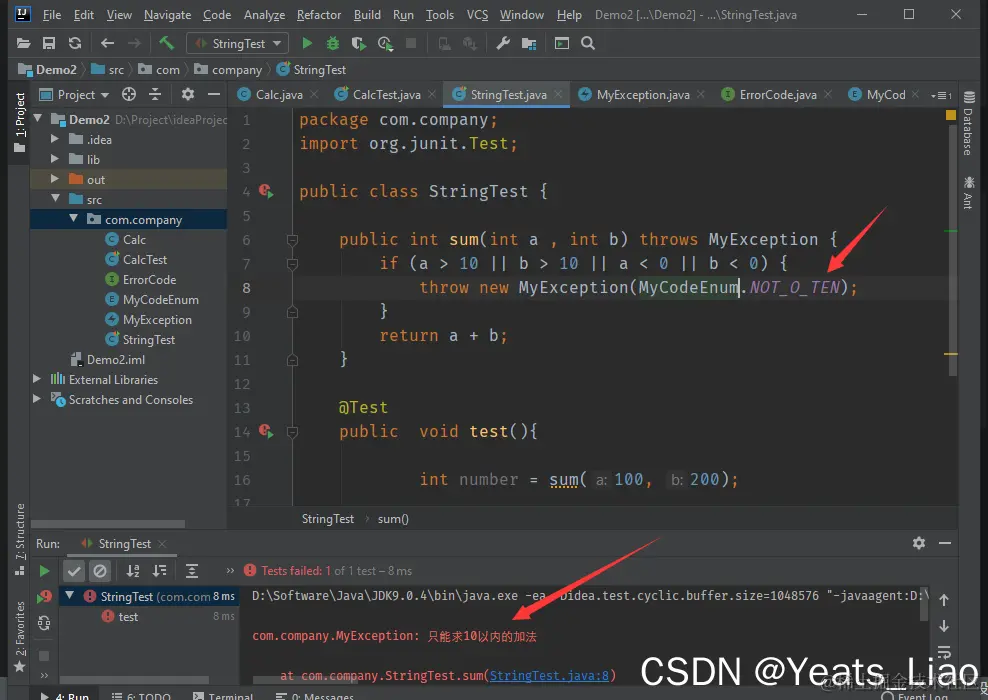Build project with the green hammer icon

pyautogui.click(x=166, y=43)
